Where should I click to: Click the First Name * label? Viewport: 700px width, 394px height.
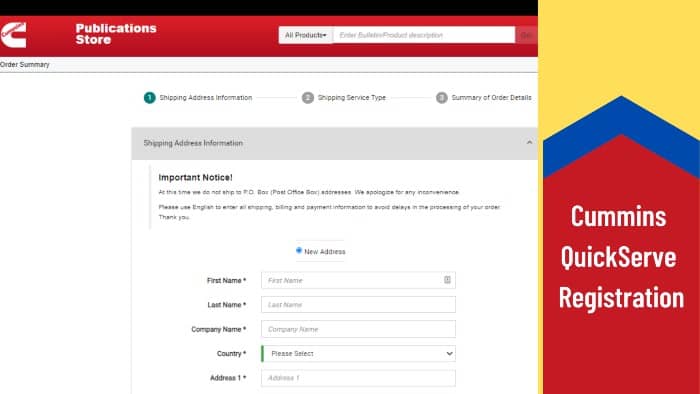226,281
